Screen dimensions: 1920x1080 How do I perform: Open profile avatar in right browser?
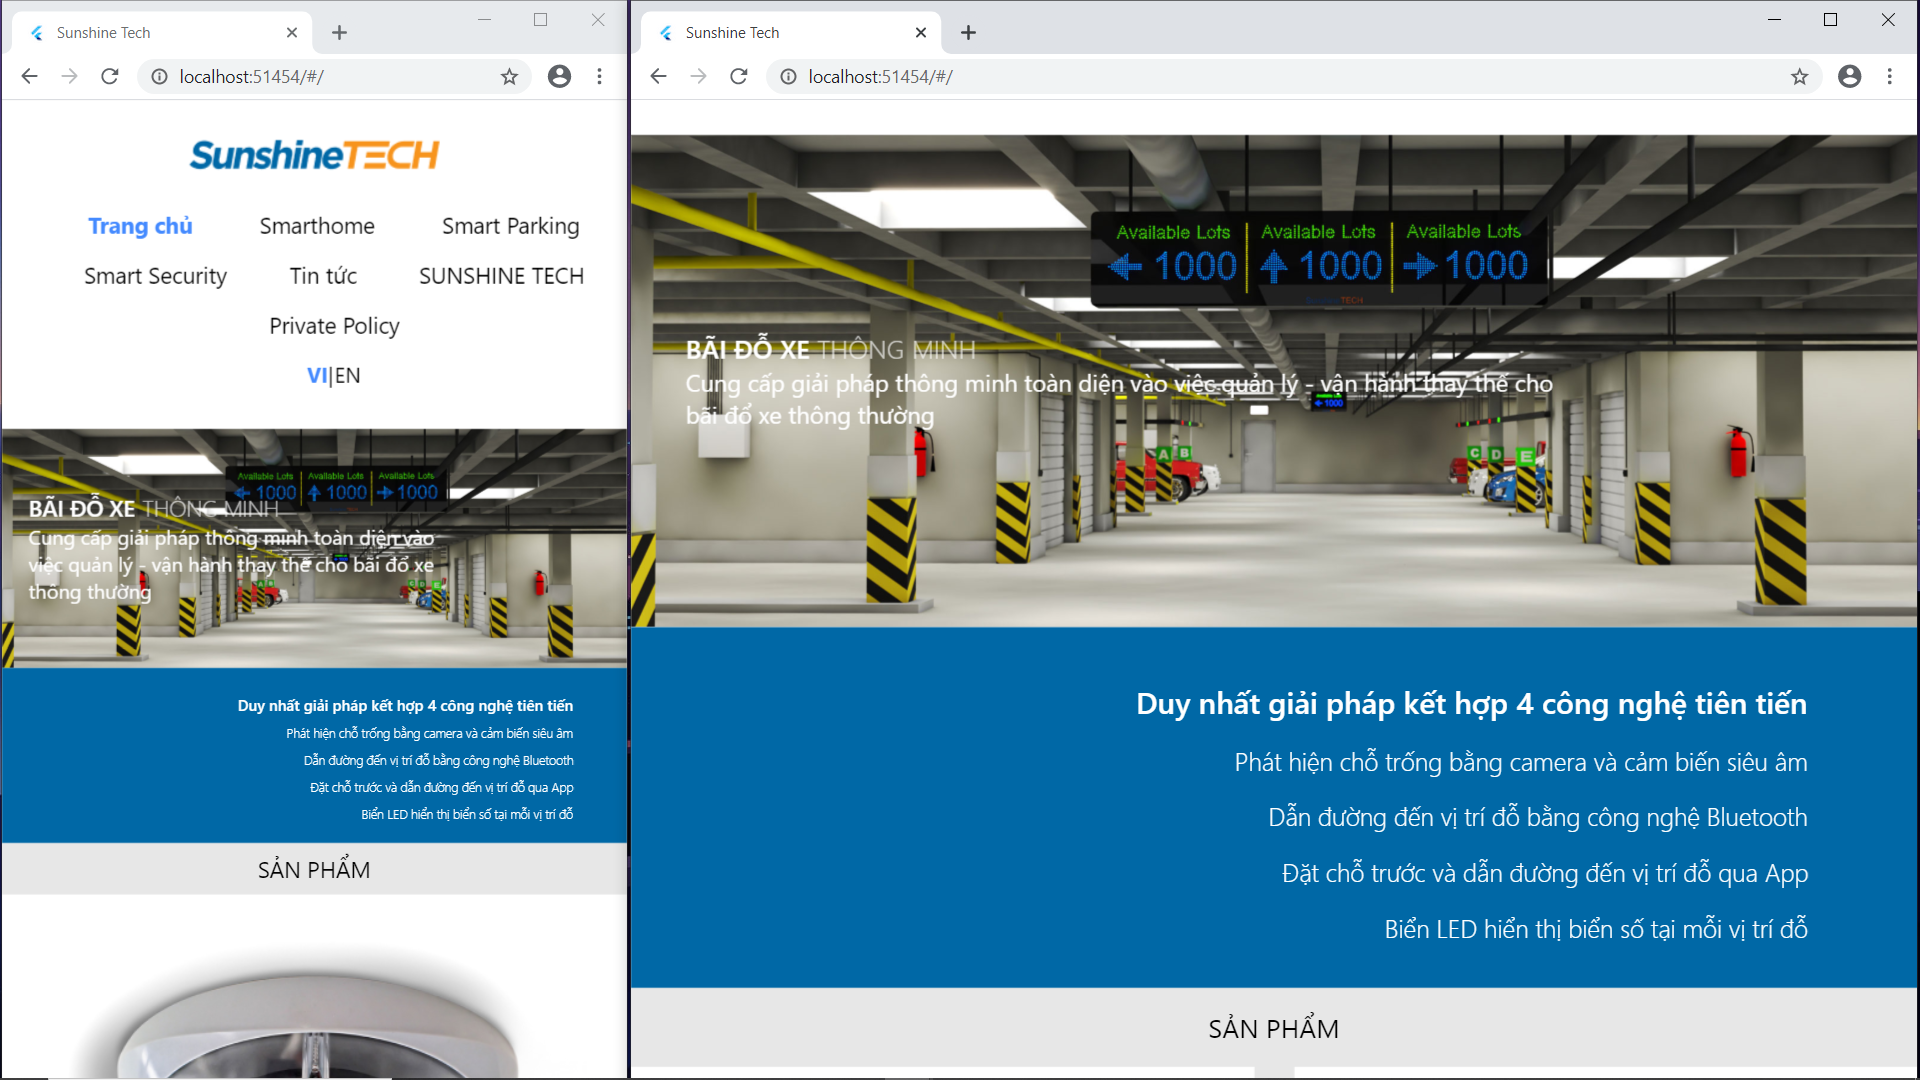pos(1849,76)
